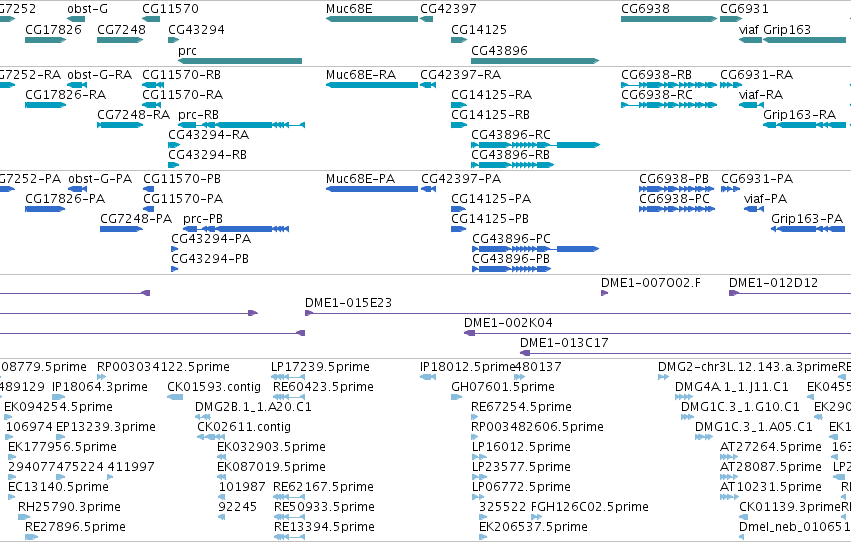Select the obst-G-RA transcript label
The image size is (851, 542).
[x=100, y=75]
